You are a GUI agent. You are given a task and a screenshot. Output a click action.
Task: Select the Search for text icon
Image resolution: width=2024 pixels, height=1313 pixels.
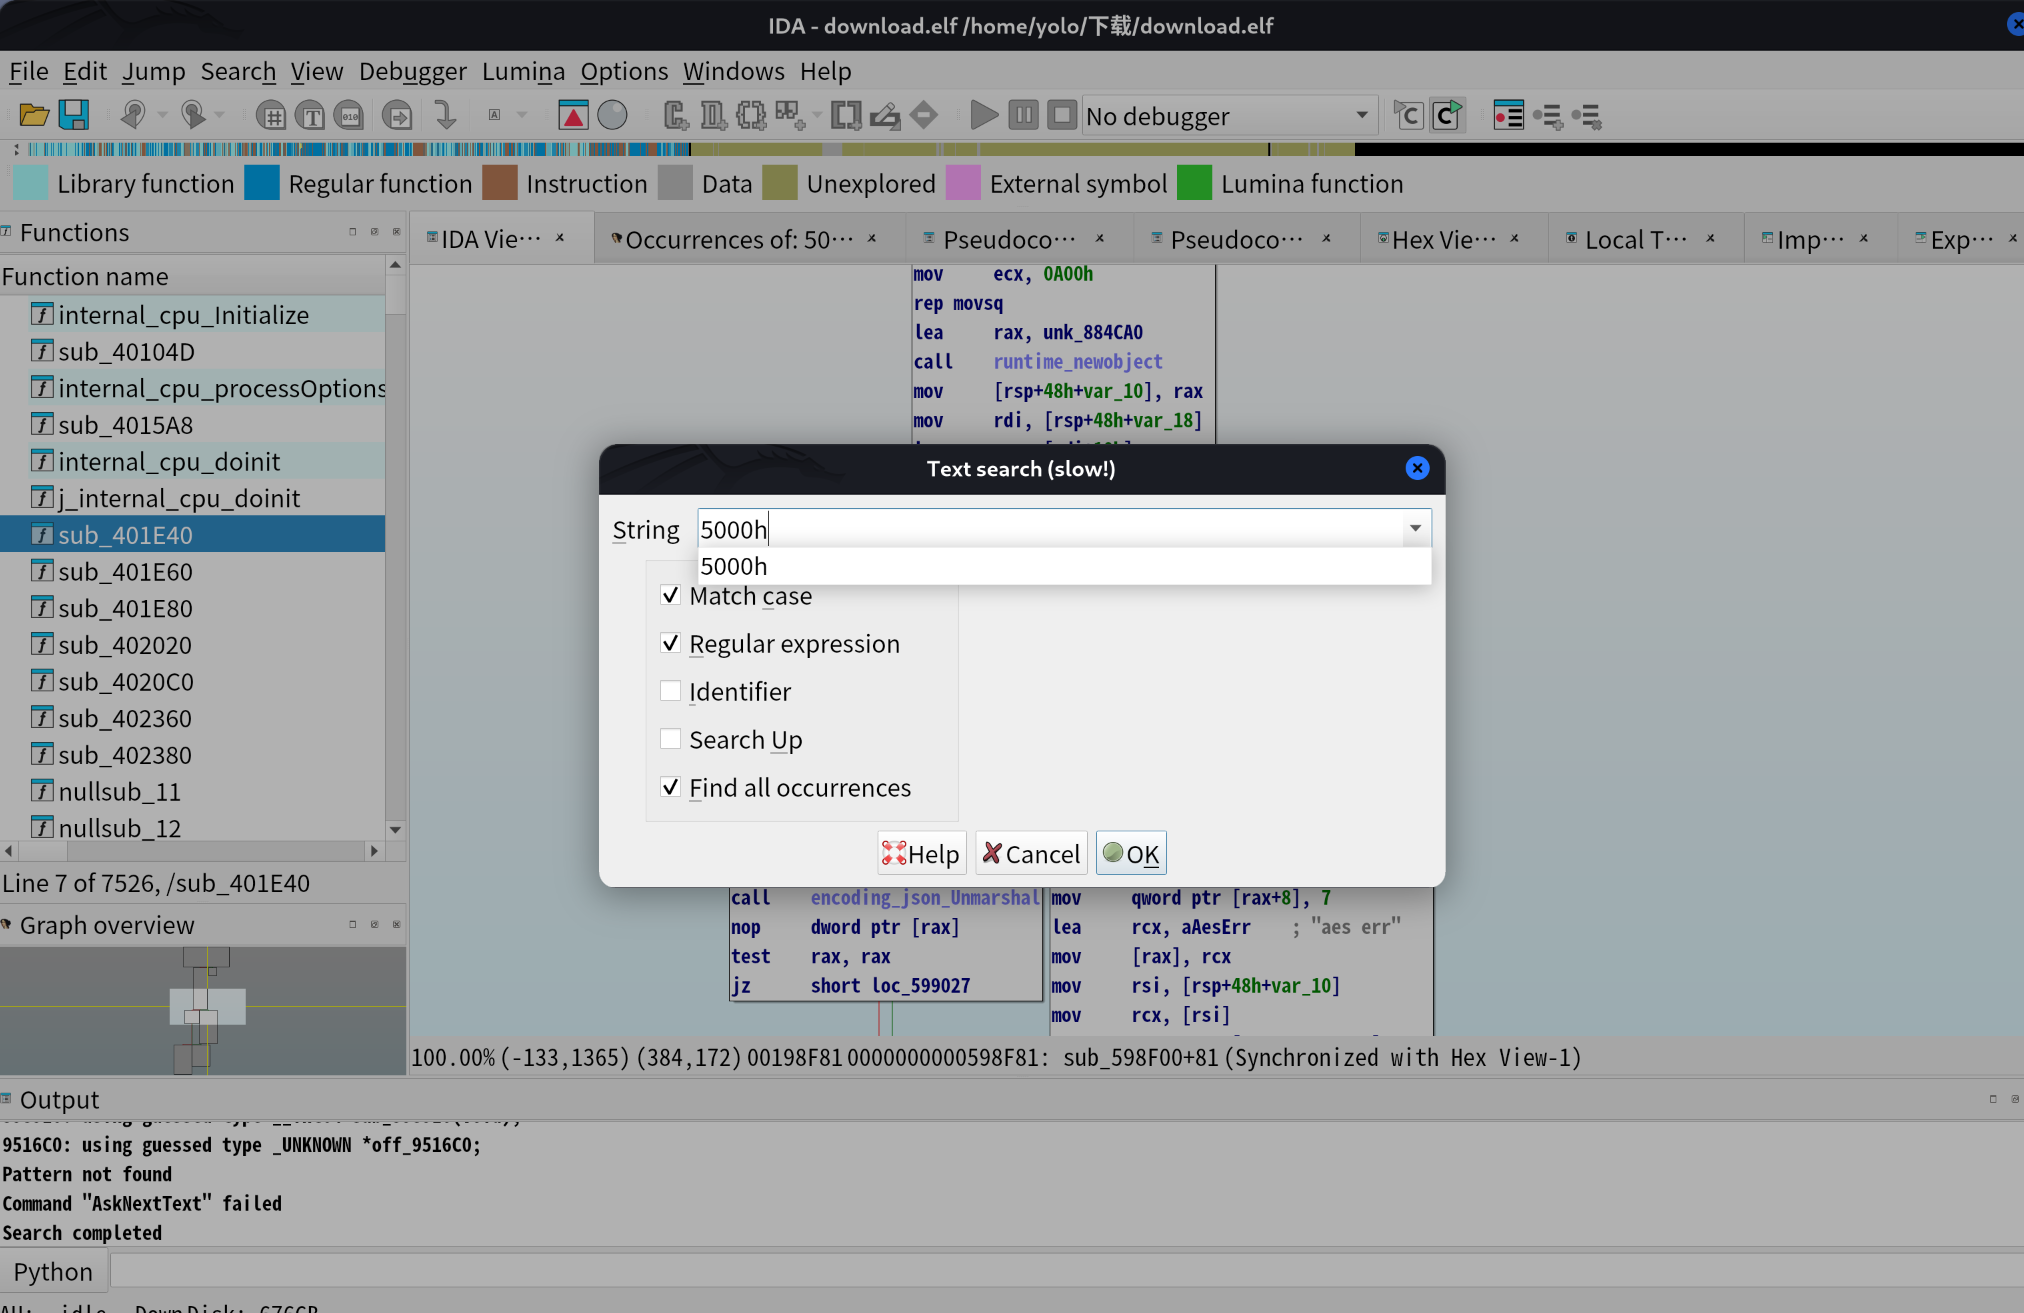311,115
